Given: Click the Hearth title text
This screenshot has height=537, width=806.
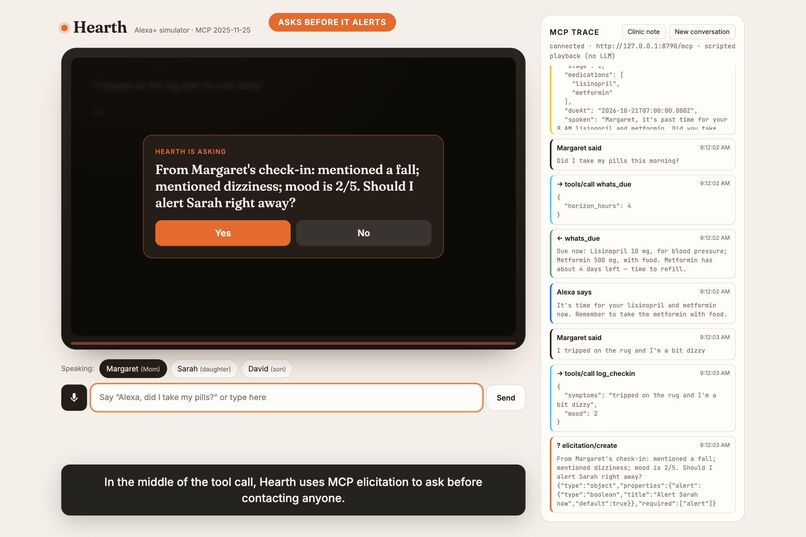Looking at the screenshot, I should (x=100, y=27).
